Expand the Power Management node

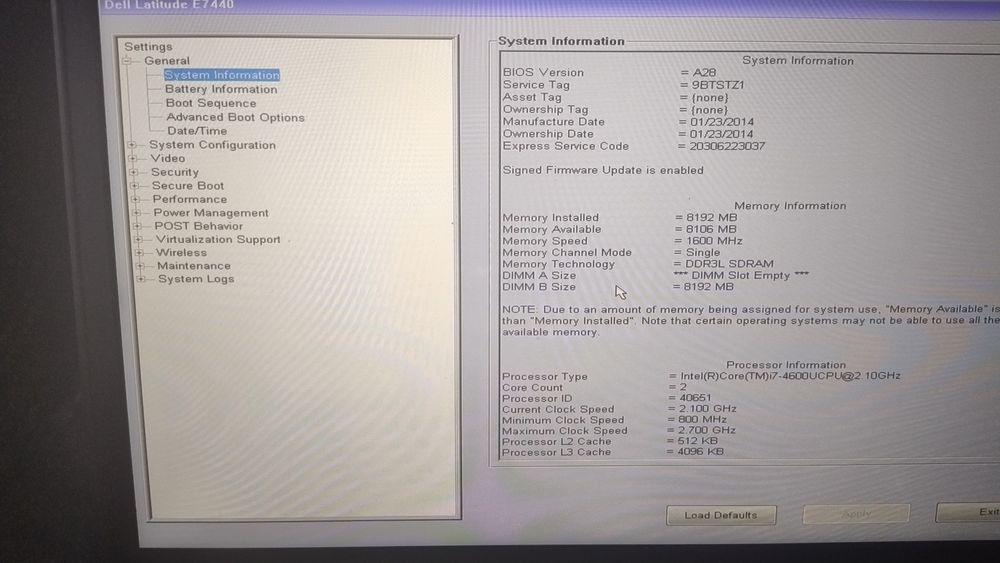point(136,213)
